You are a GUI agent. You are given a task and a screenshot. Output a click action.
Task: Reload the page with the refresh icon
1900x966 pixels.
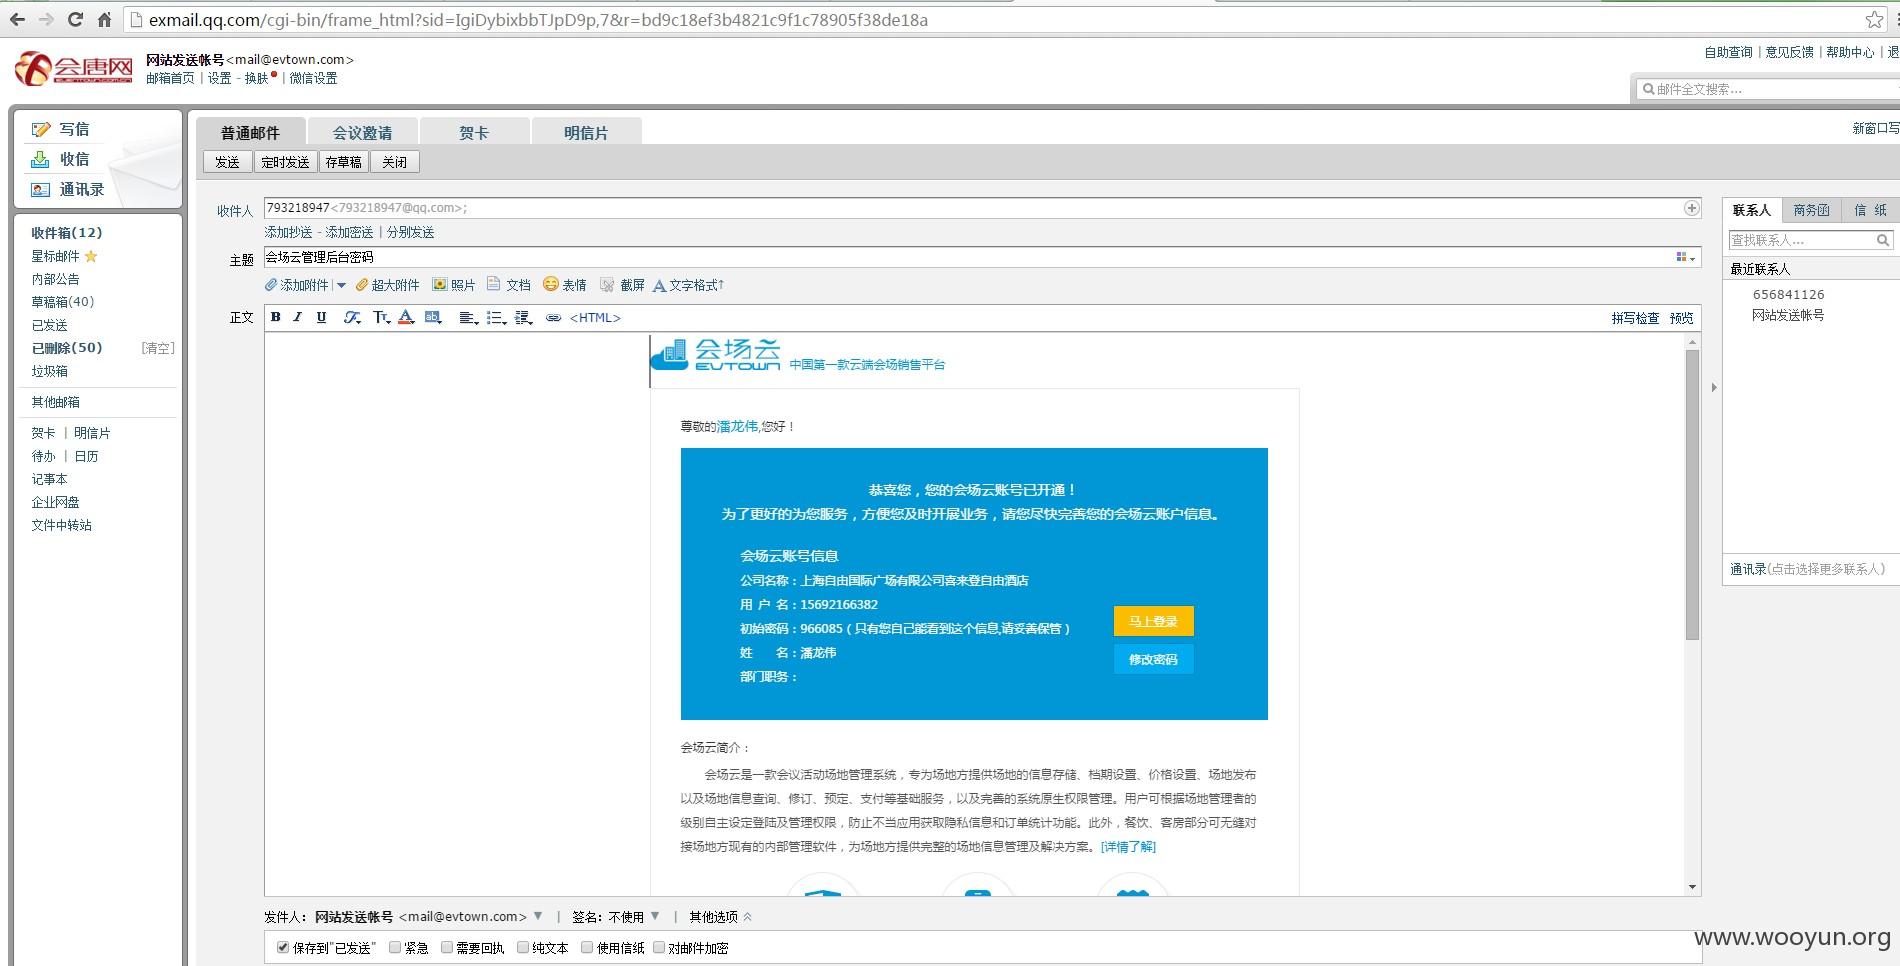(75, 20)
